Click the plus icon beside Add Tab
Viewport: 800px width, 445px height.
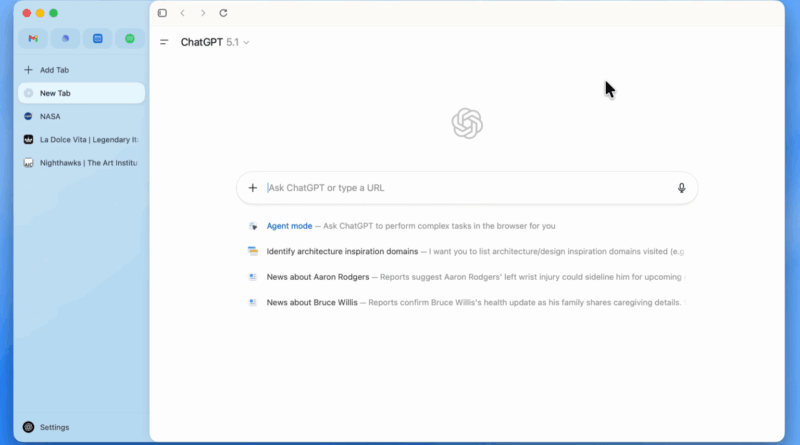tap(29, 70)
